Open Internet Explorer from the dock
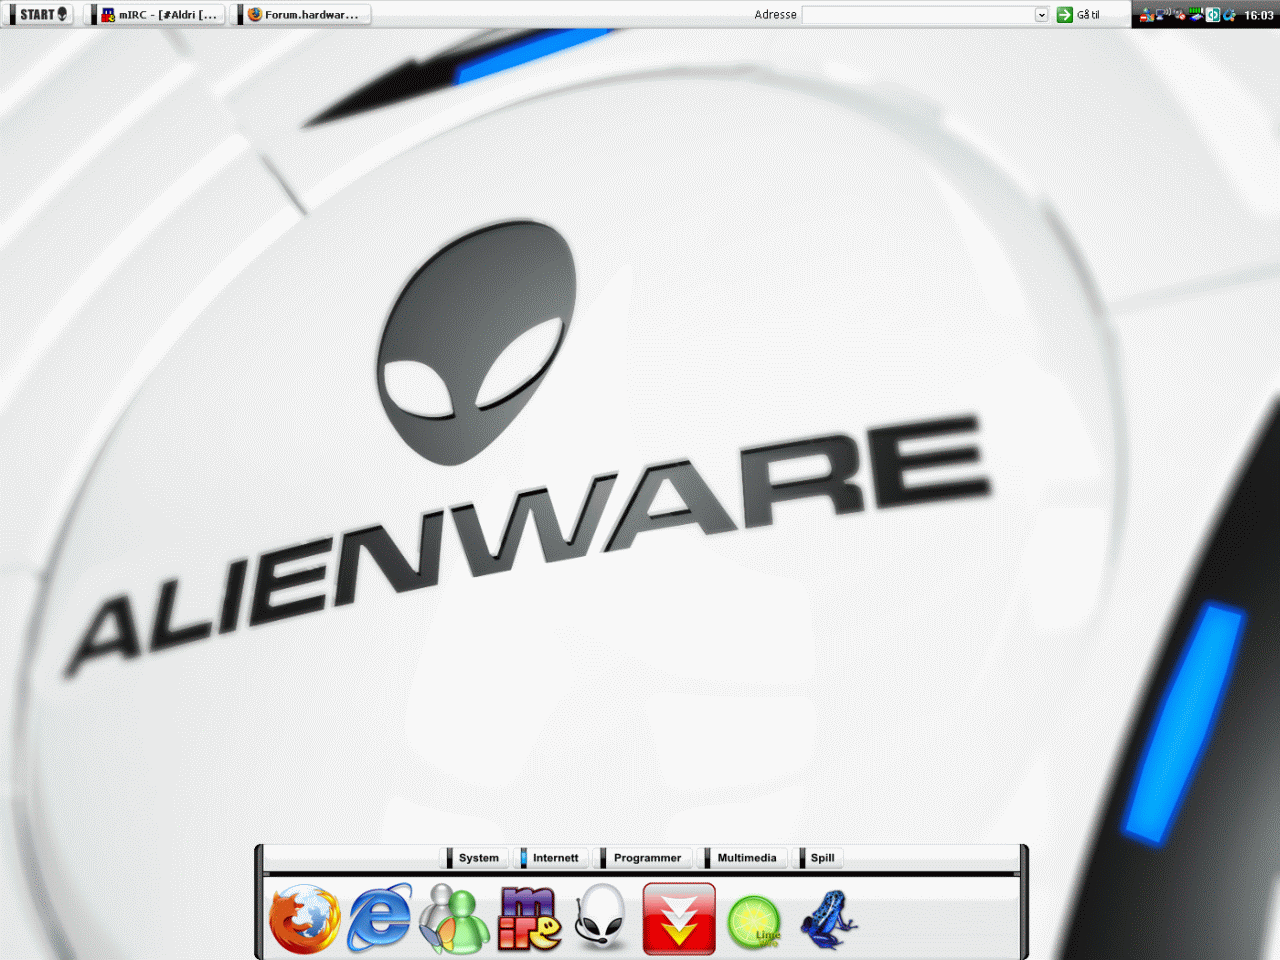Image resolution: width=1280 pixels, height=960 pixels. click(x=379, y=918)
